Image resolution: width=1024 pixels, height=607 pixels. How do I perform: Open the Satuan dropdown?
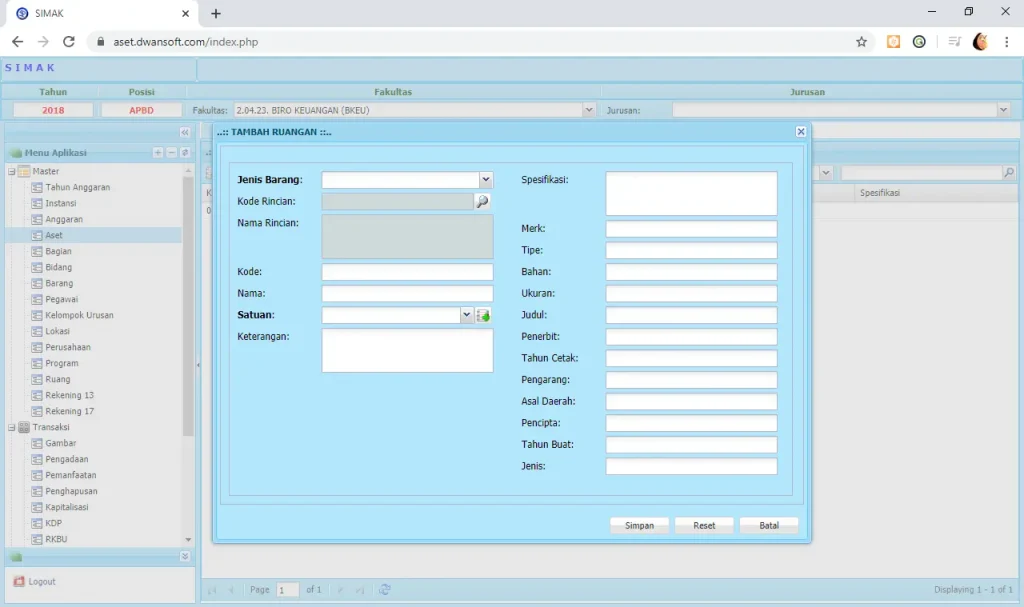click(x=466, y=315)
